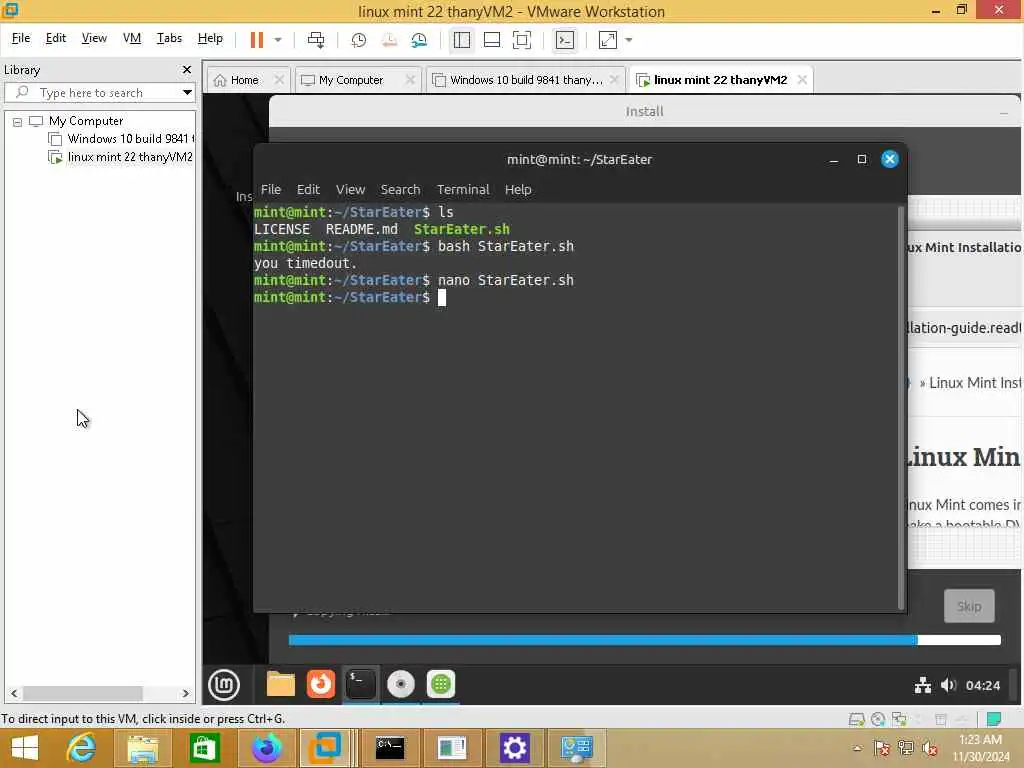Open VMware File menu

click(21, 38)
